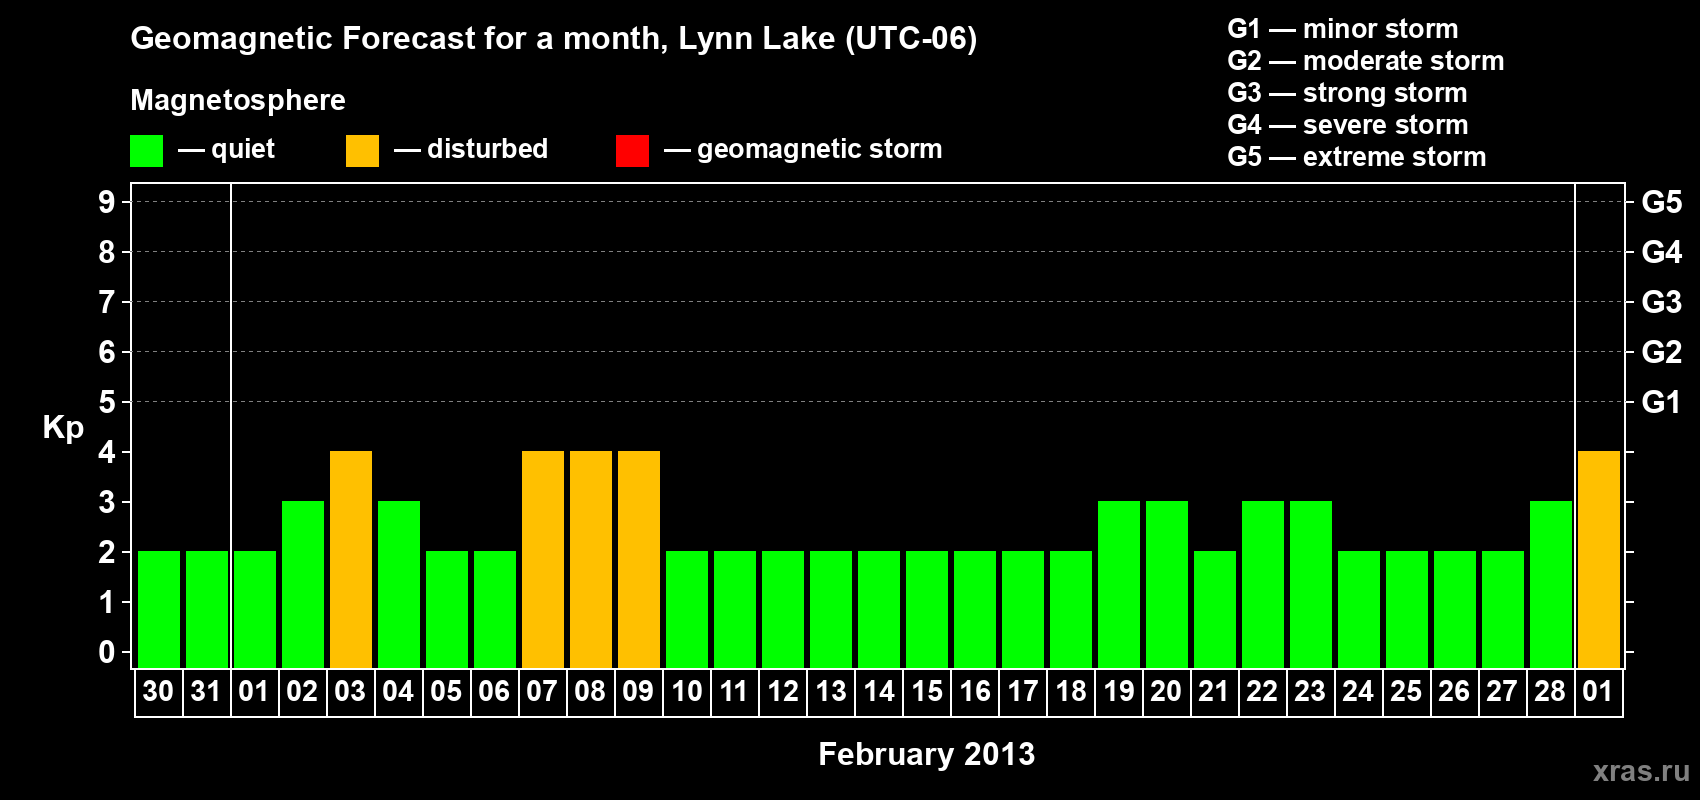Click Kp value 9 on left axis
The height and width of the screenshot is (800, 1700).
[107, 202]
